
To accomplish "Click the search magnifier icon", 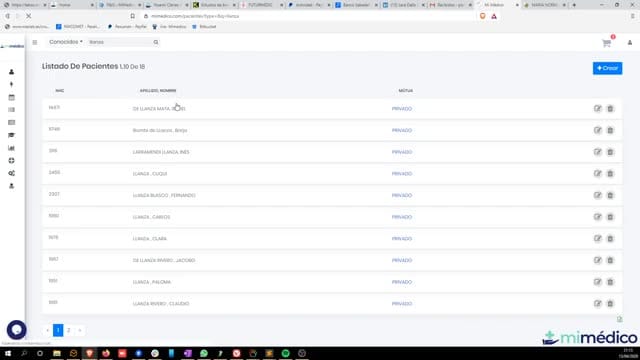I will click(x=156, y=42).
